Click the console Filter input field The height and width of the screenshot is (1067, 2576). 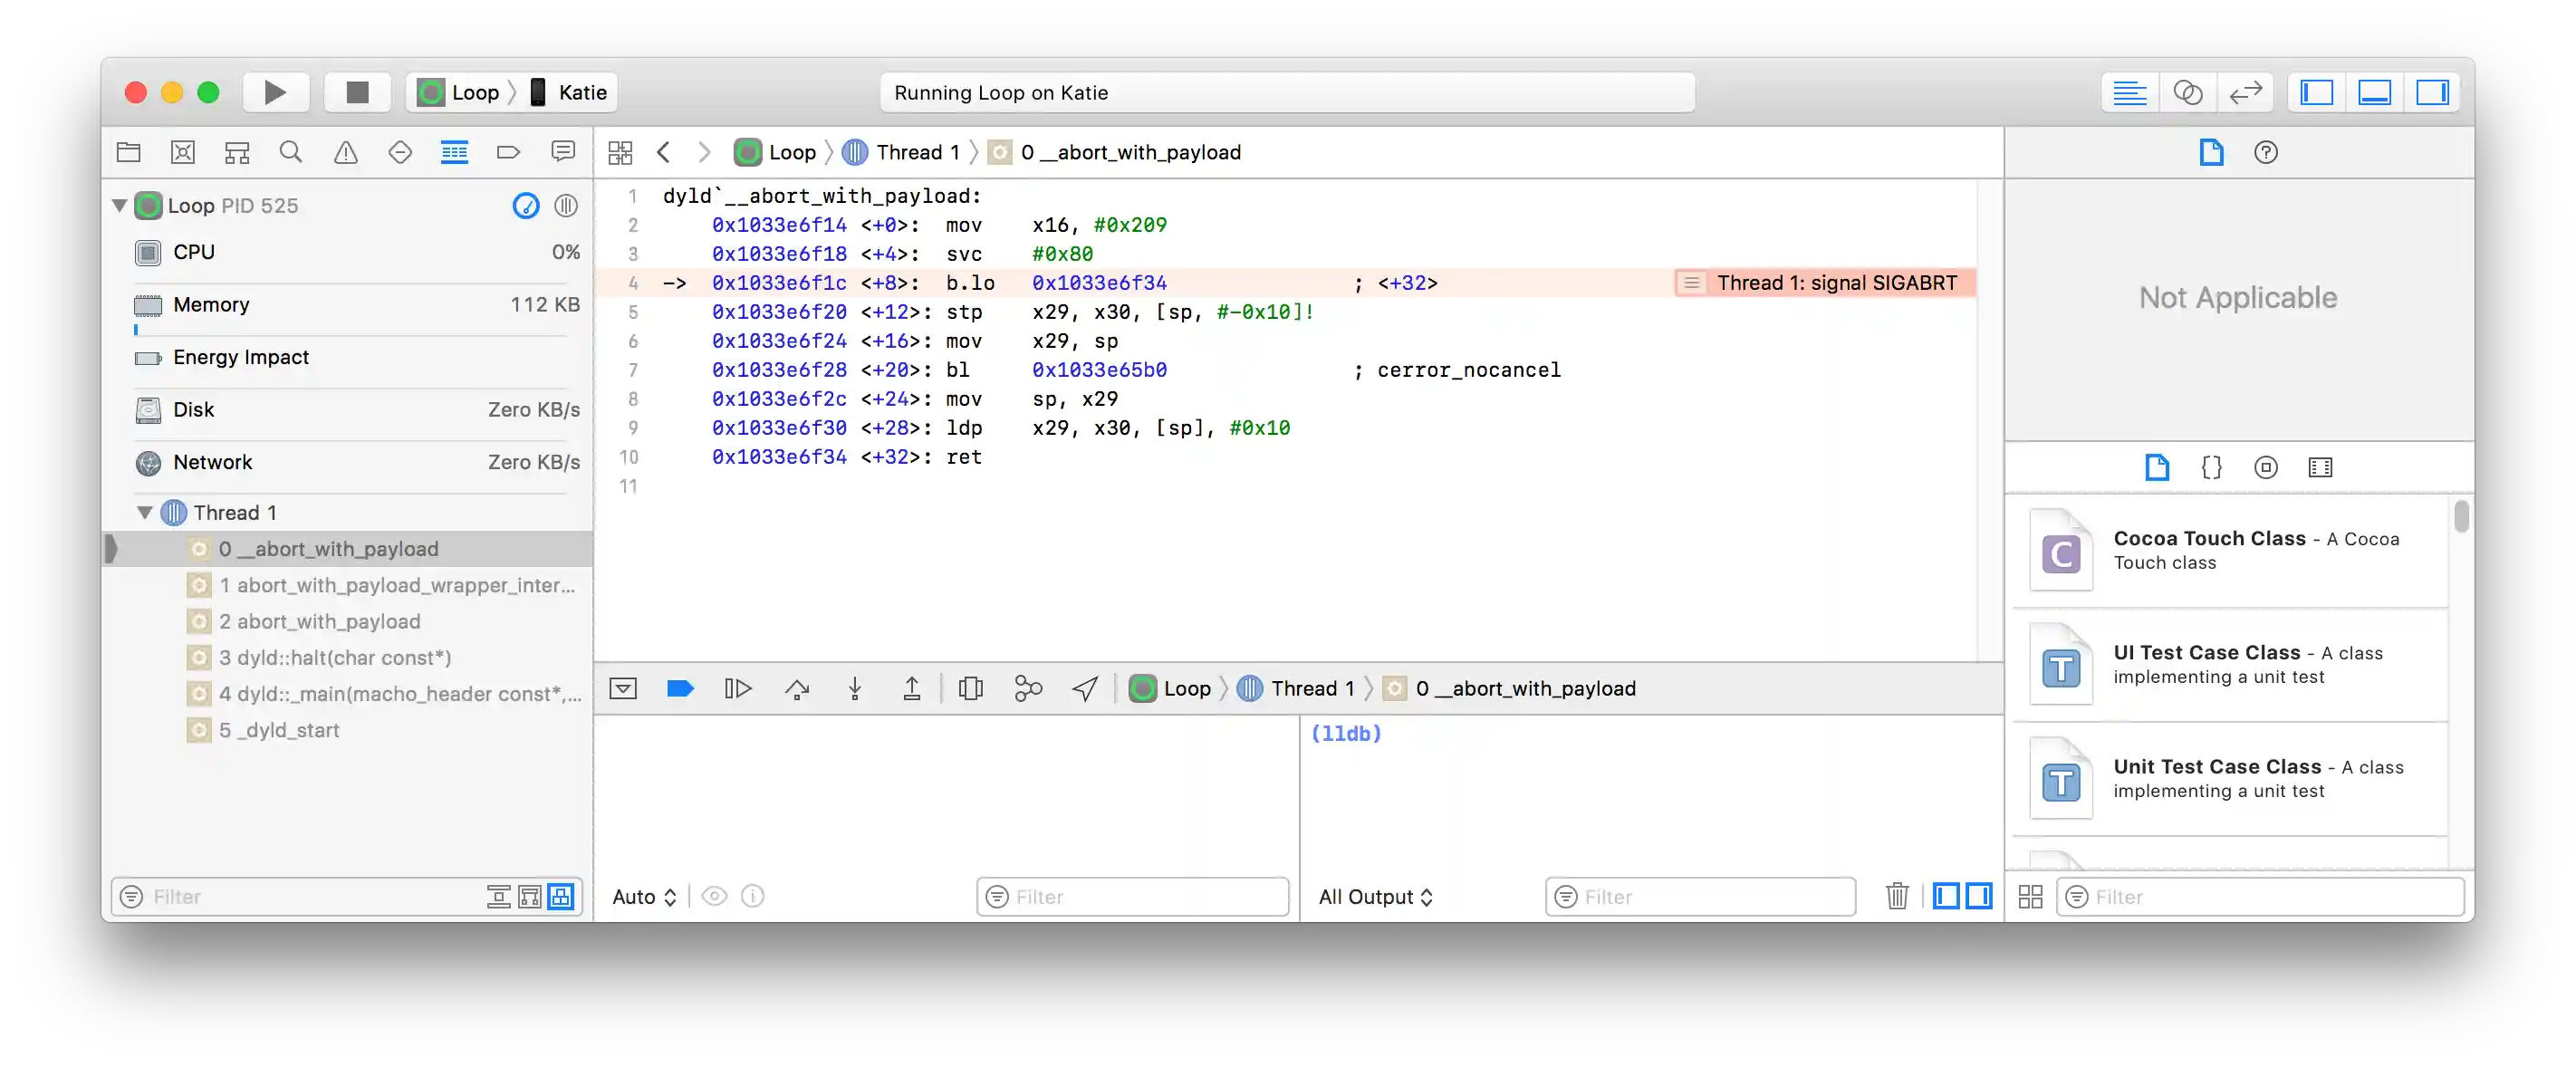(x=1712, y=897)
